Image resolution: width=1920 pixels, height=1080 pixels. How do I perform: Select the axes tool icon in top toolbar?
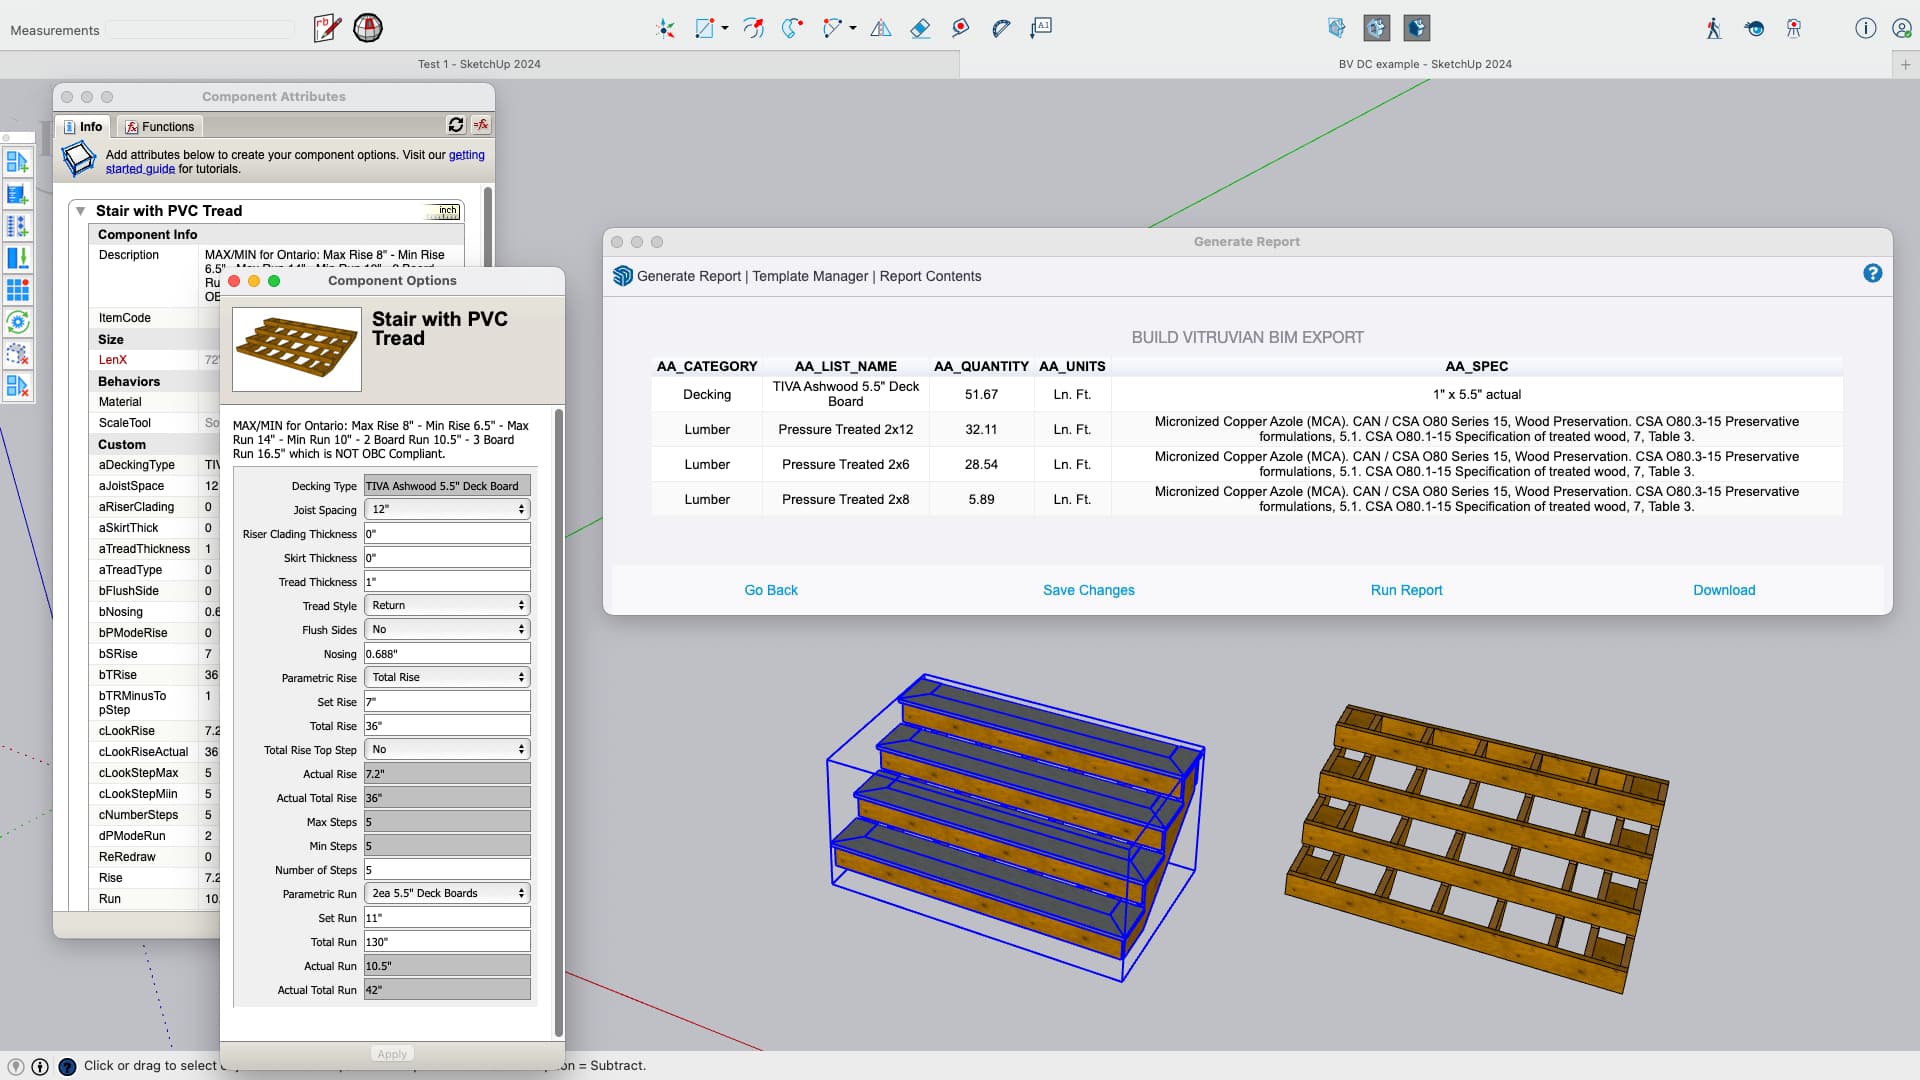(x=665, y=29)
